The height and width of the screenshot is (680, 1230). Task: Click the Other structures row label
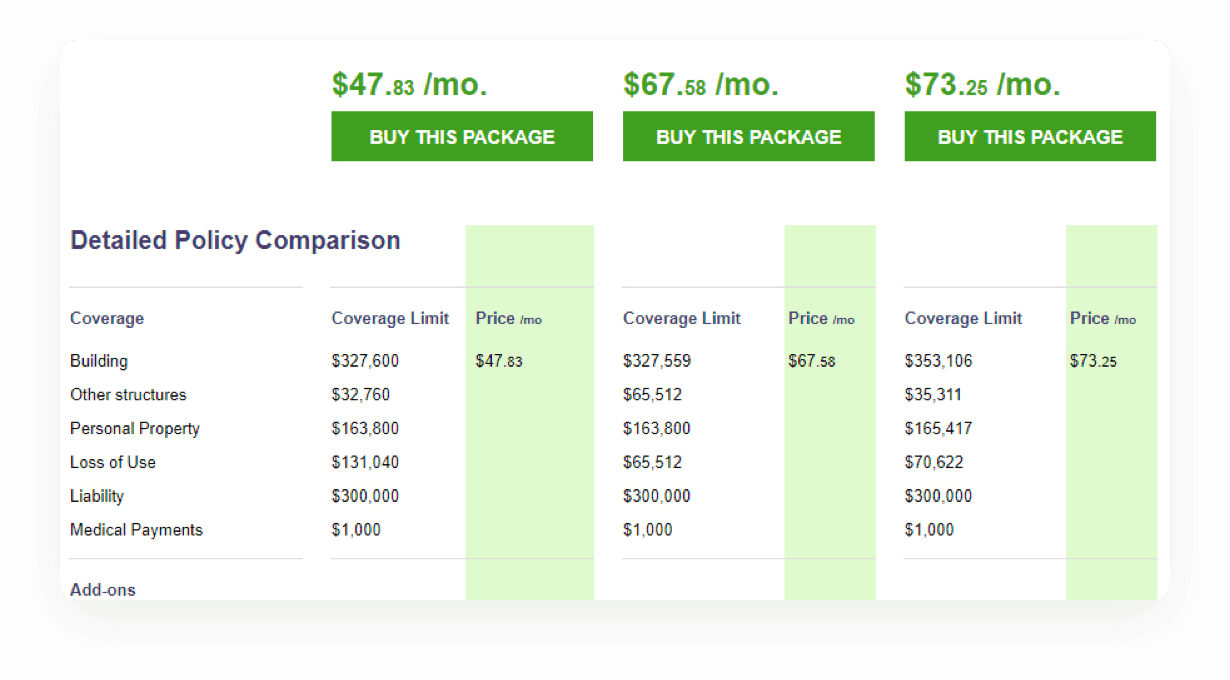pos(128,395)
